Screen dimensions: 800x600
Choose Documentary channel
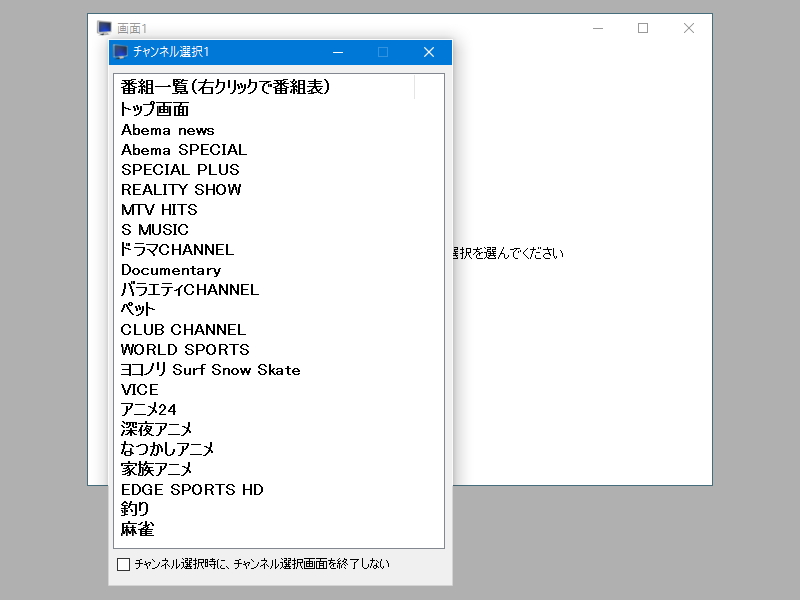click(171, 270)
